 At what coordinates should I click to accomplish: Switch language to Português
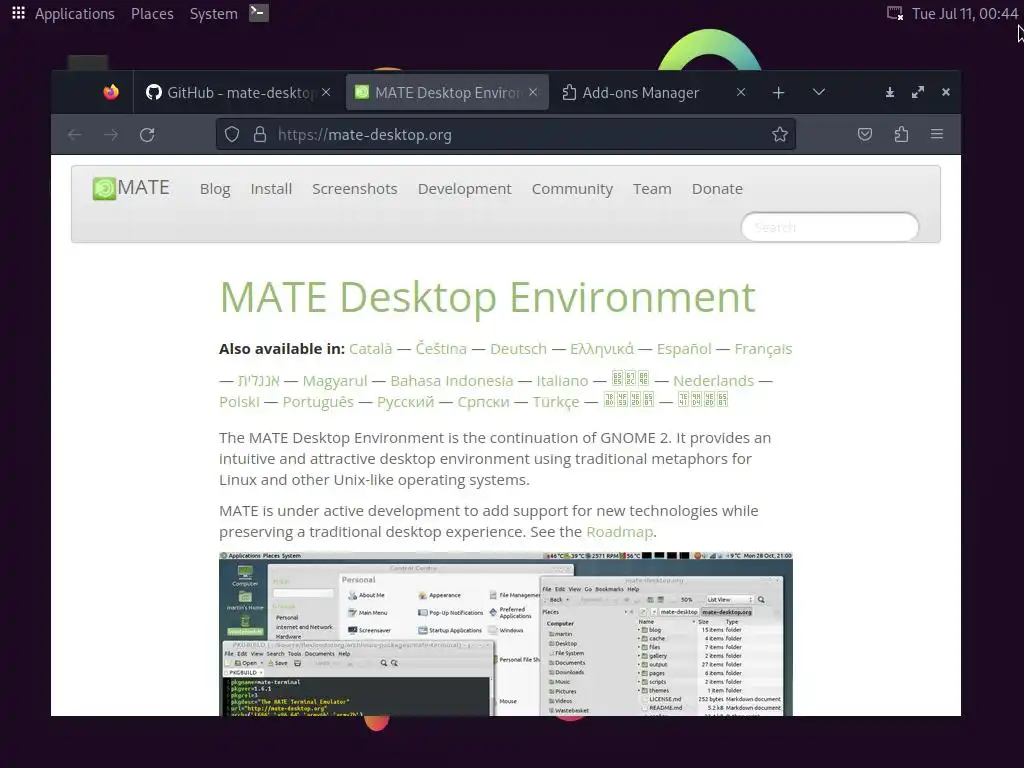(318, 402)
